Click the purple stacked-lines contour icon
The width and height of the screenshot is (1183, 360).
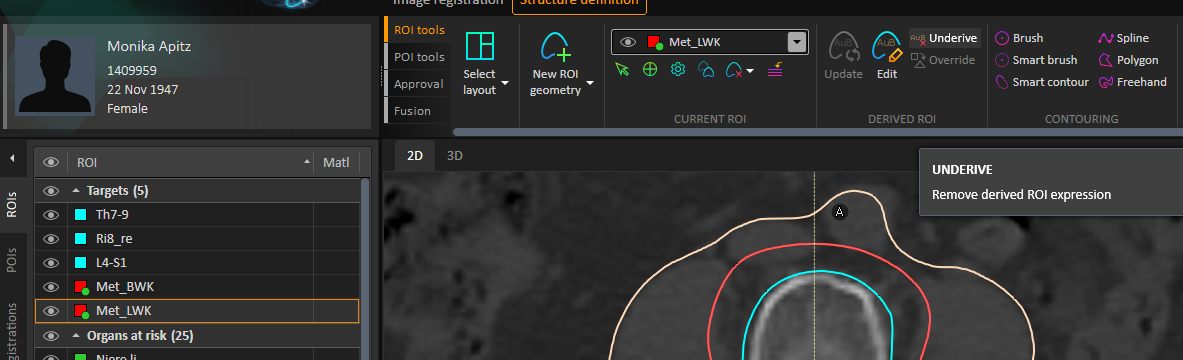(775, 70)
